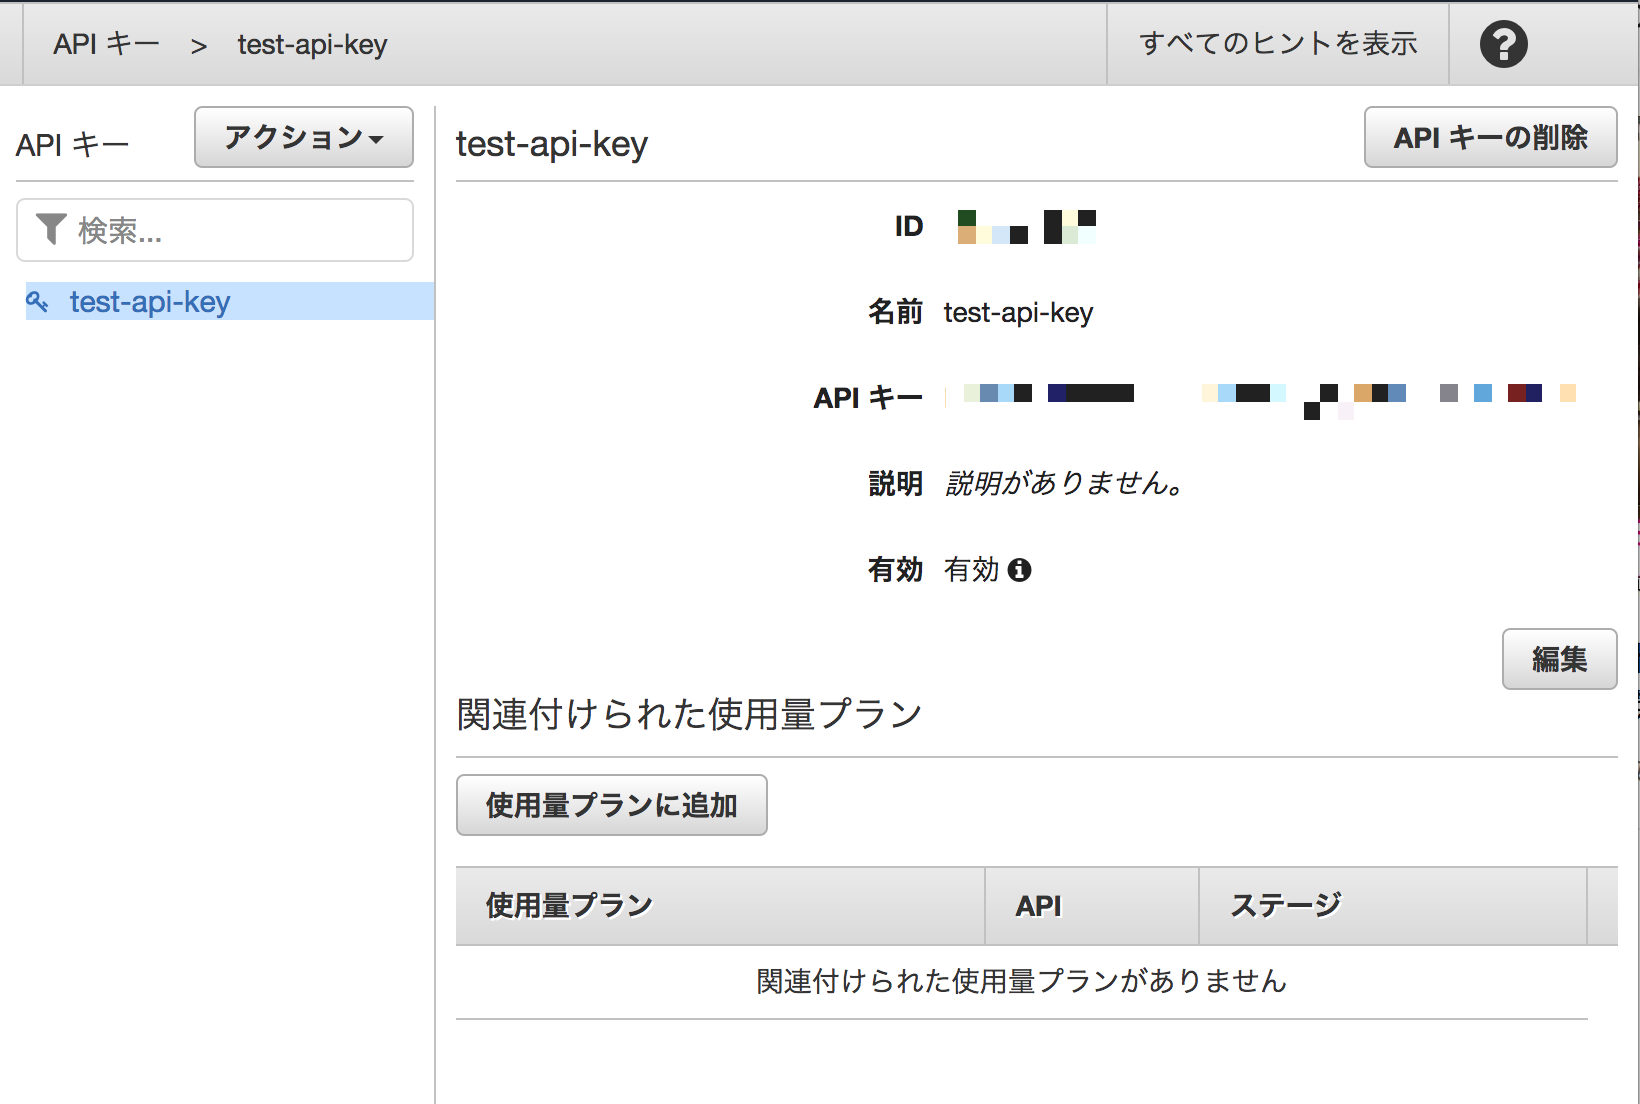1640x1104 pixels.
Task: Click test-api-key in the breadcrumb bar
Action: (x=312, y=44)
